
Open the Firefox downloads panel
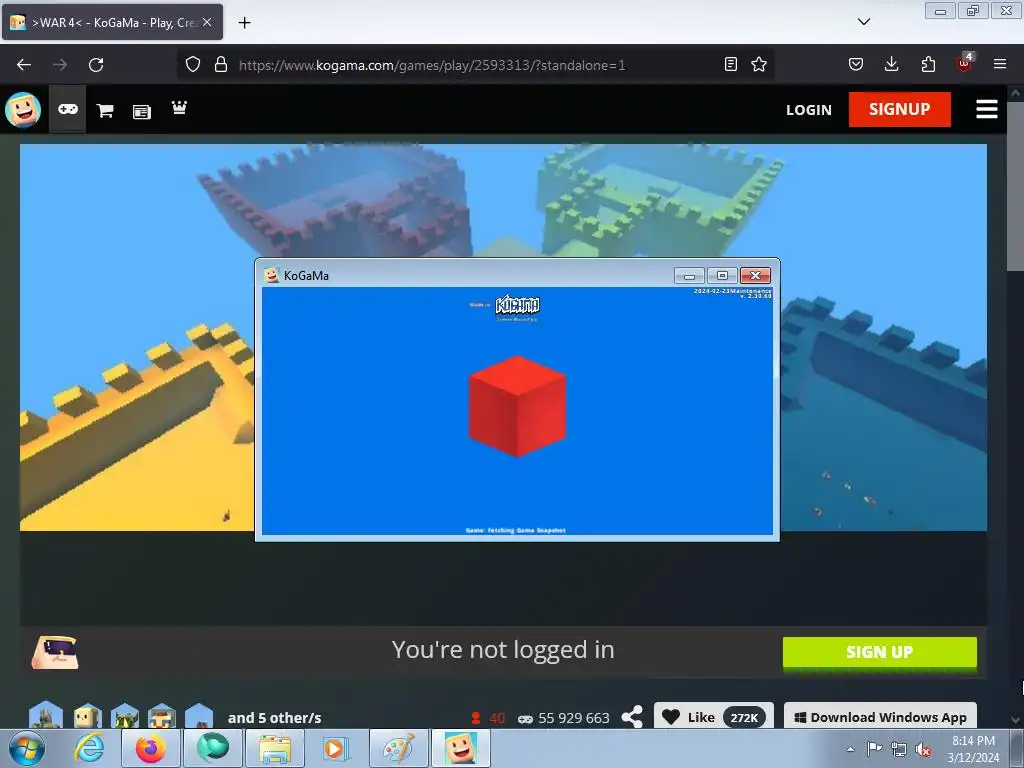click(891, 64)
